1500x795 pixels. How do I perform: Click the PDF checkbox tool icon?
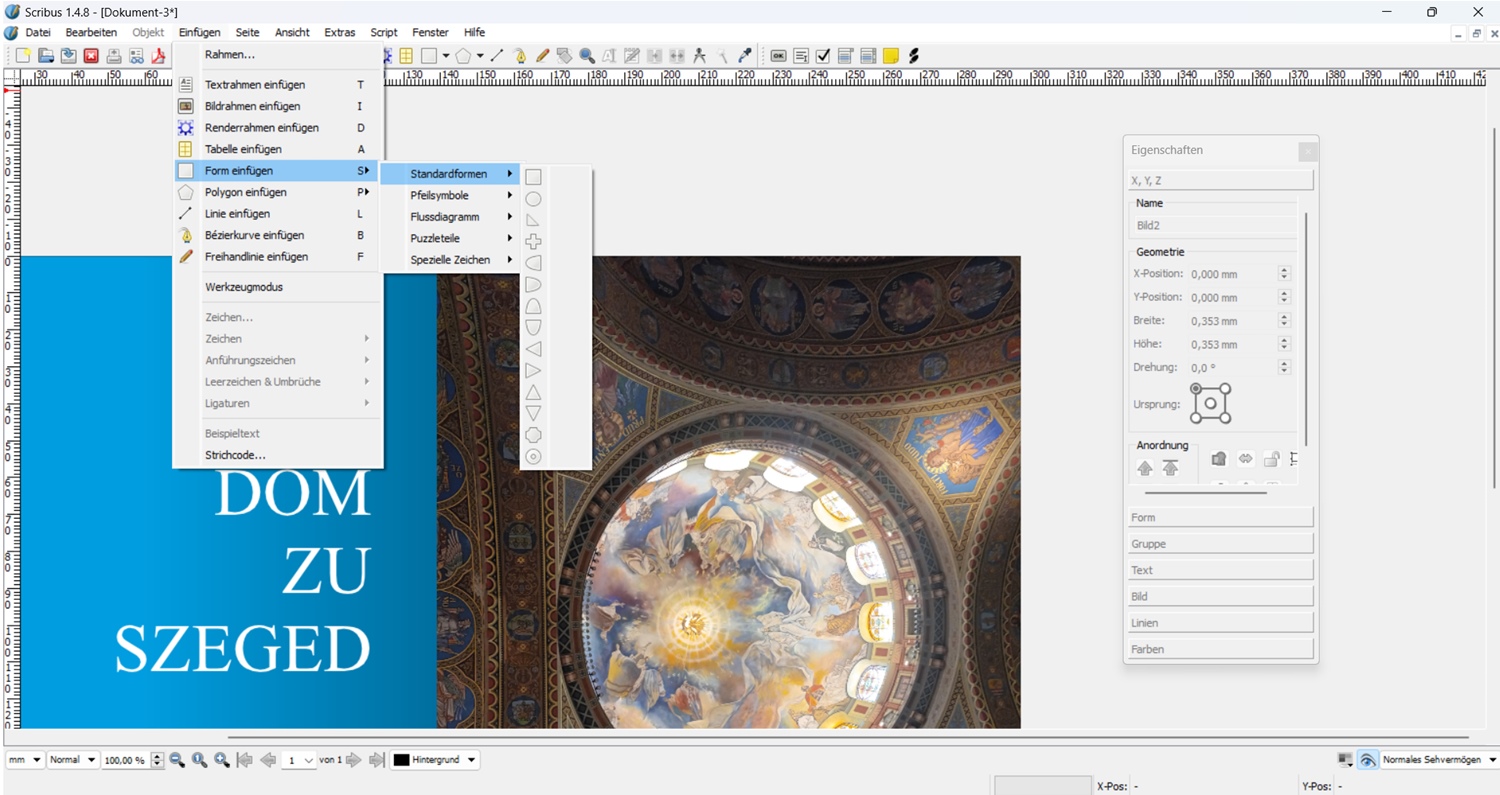click(x=823, y=56)
